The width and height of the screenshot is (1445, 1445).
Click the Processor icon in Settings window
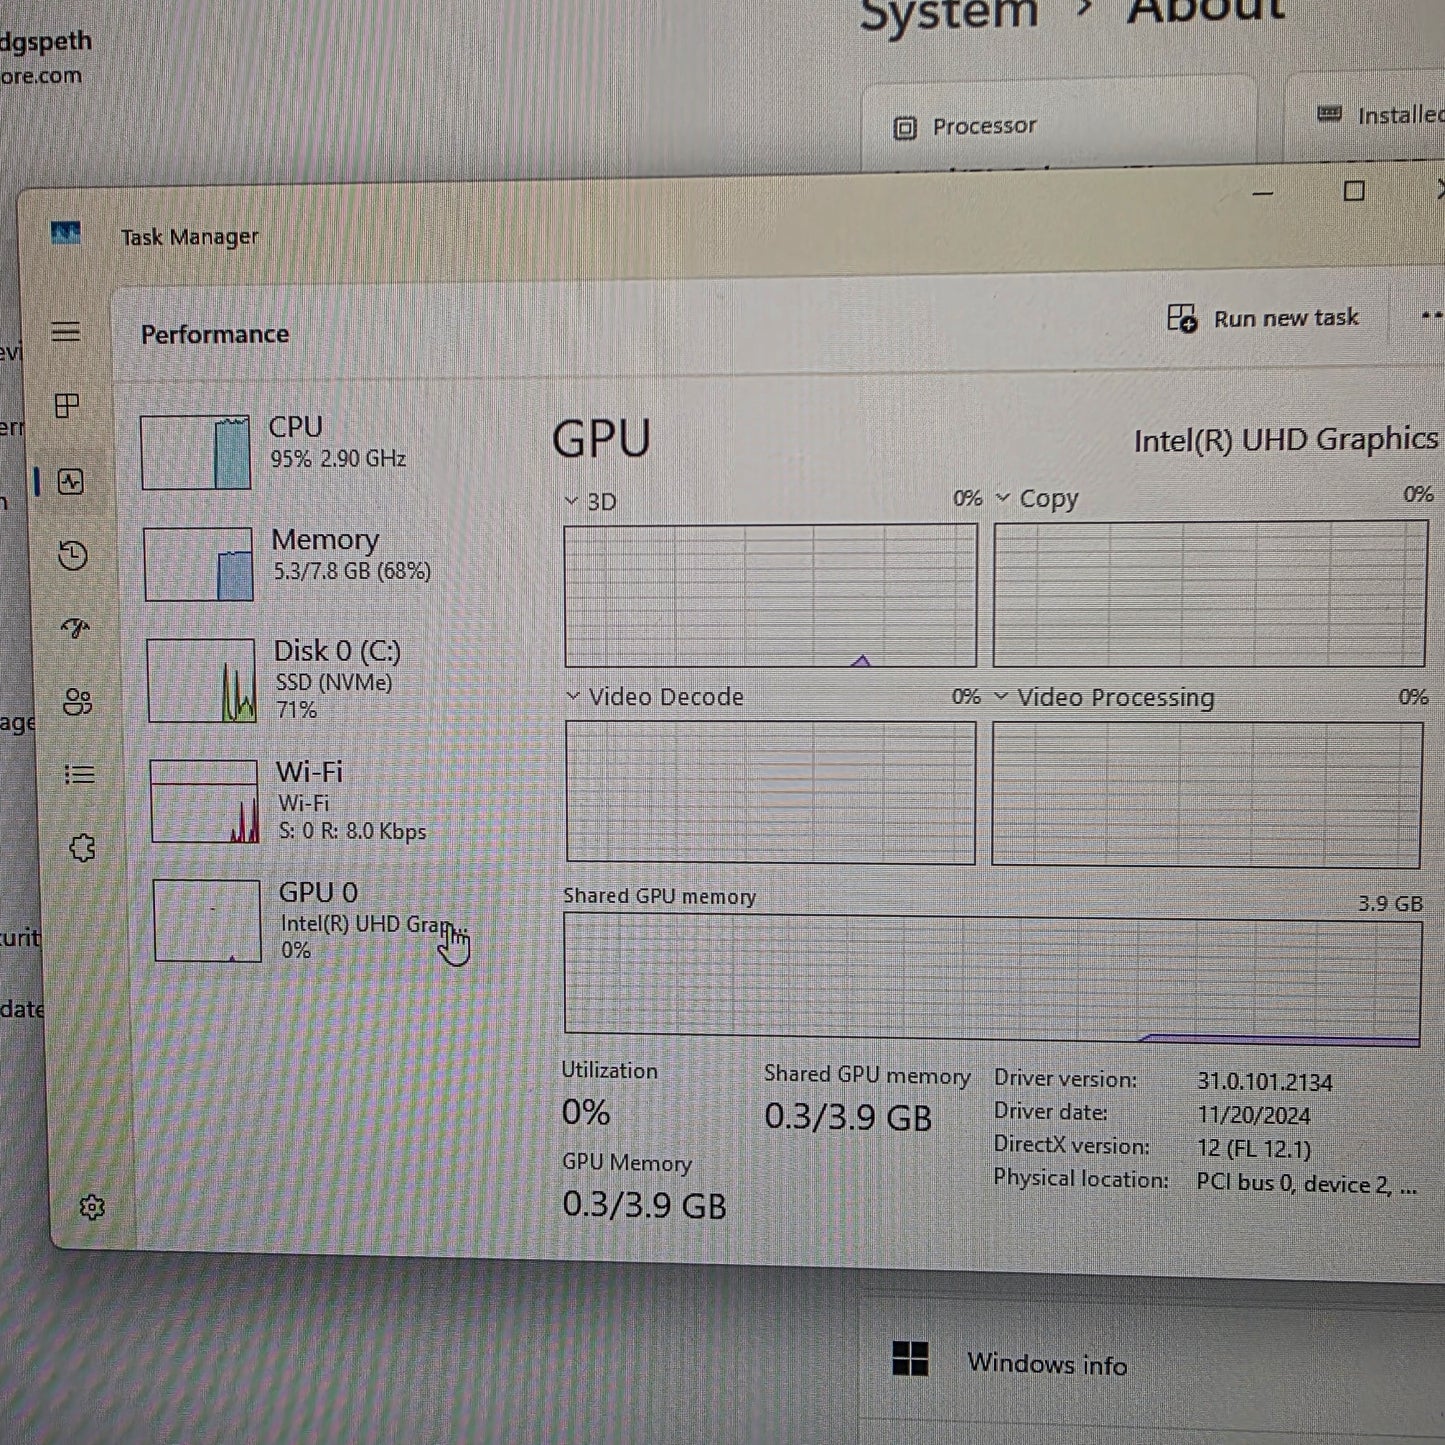[x=905, y=128]
